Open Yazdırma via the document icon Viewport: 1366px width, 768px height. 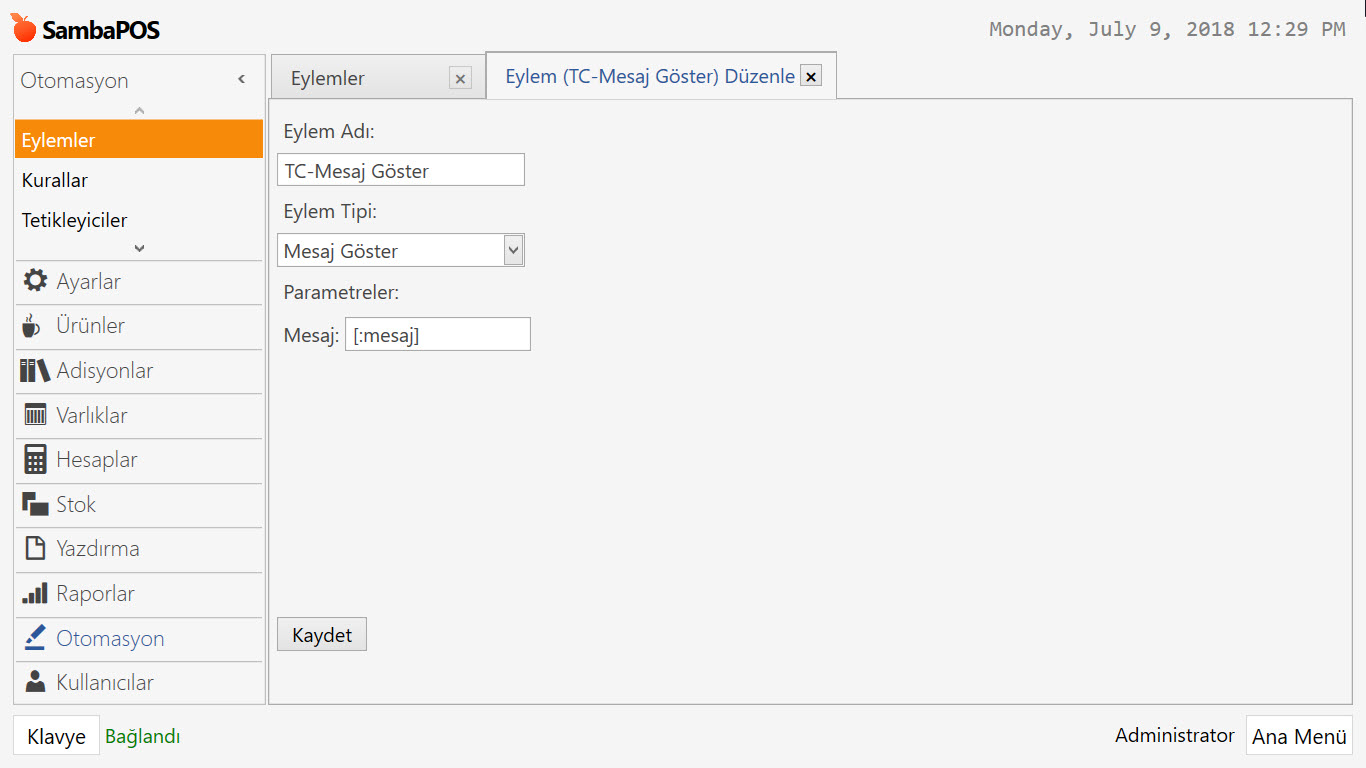(x=35, y=548)
